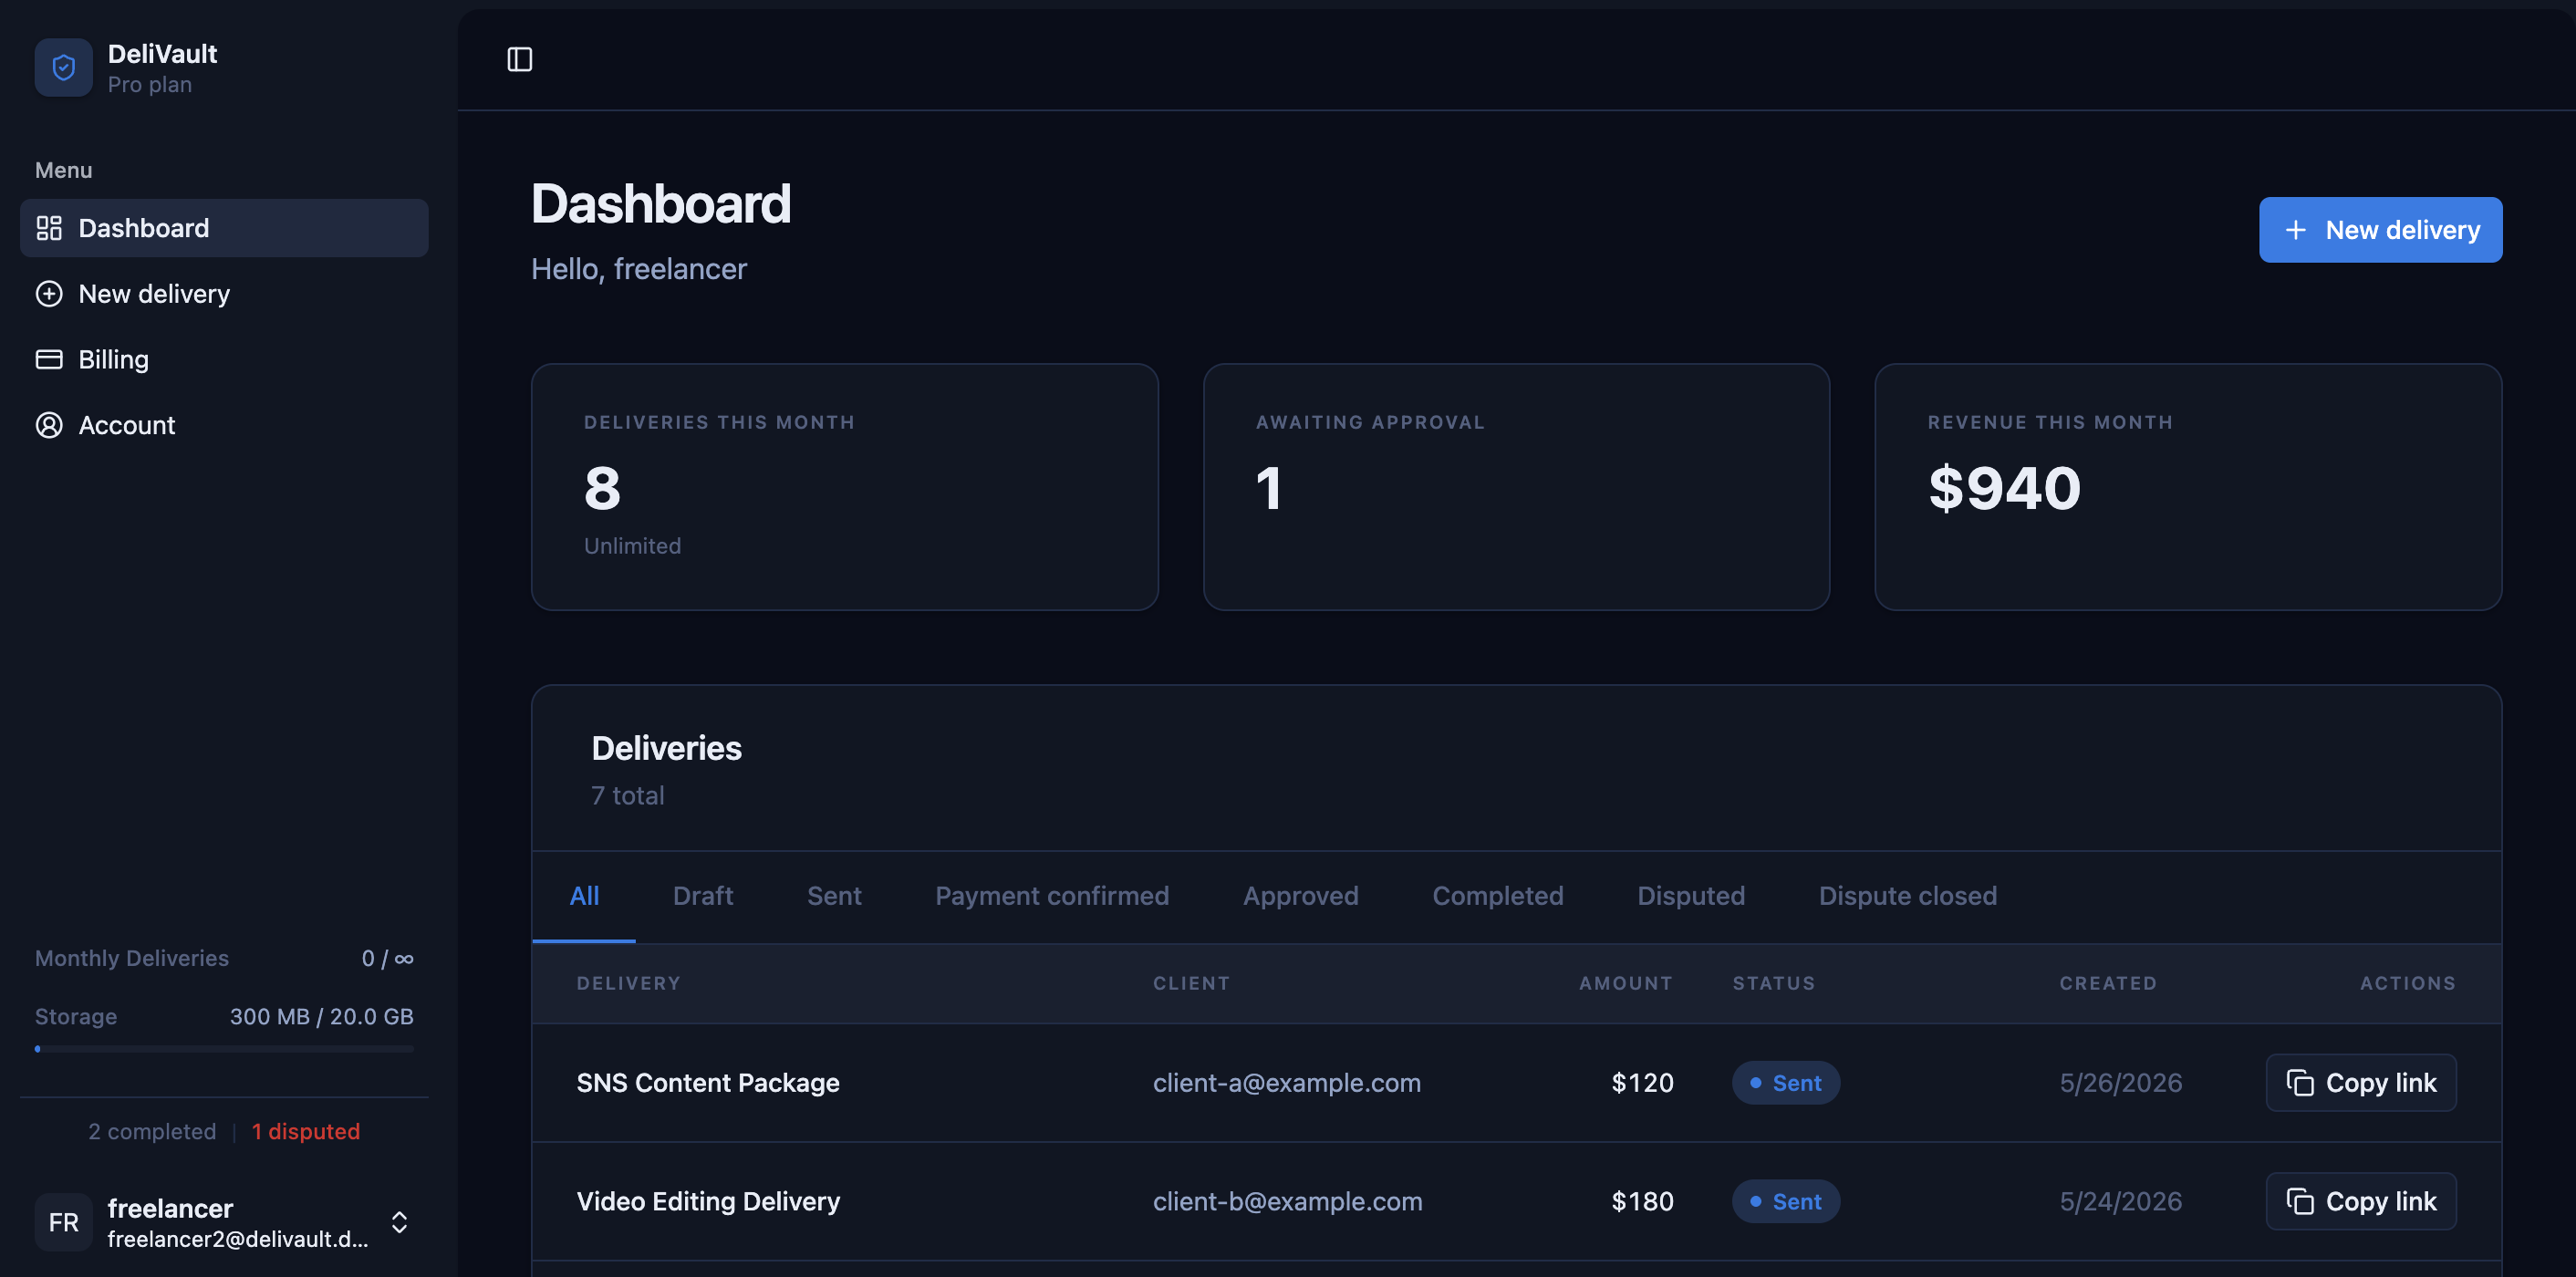Click the copy icon in Video Editing Delivery row
This screenshot has width=2576, height=1277.
tap(2300, 1201)
